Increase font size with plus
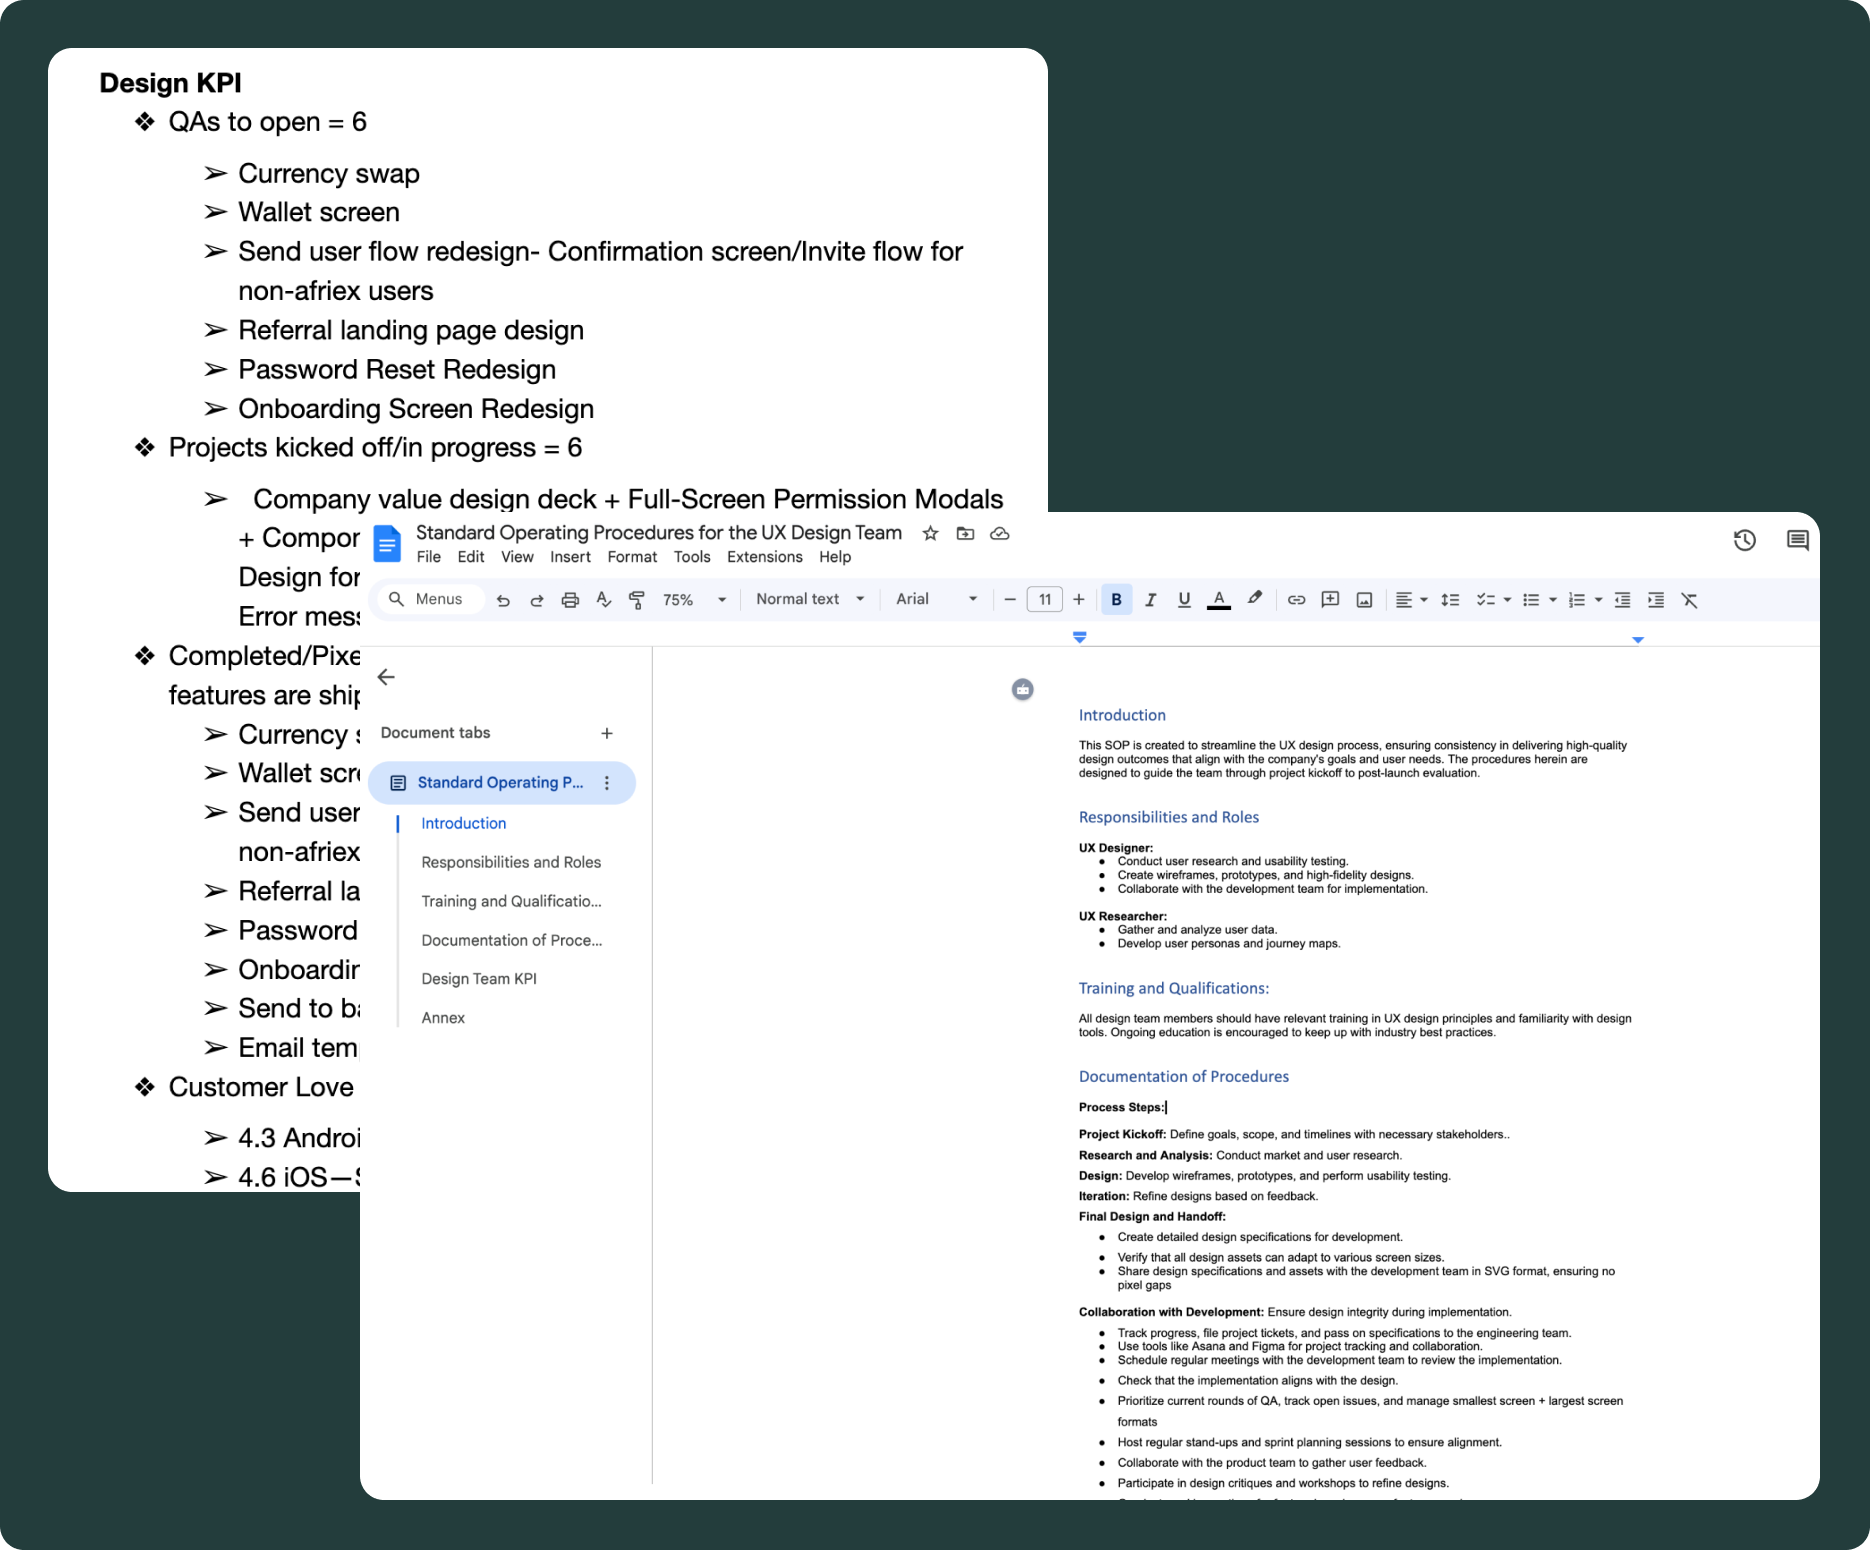Viewport: 1870px width, 1550px height. point(1078,600)
